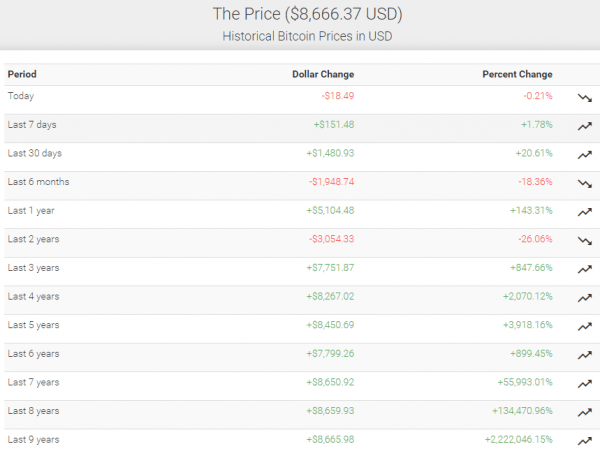The height and width of the screenshot is (458, 600).
Task: Click the -0.21% percent change value
Action: [538, 96]
